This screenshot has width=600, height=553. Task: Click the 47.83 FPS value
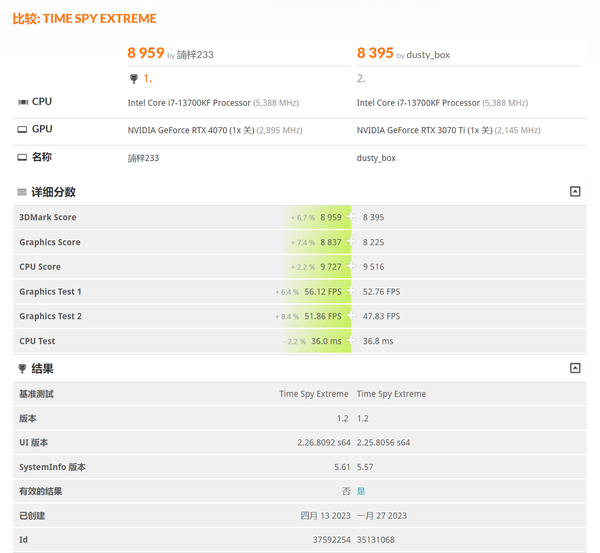[x=382, y=316]
